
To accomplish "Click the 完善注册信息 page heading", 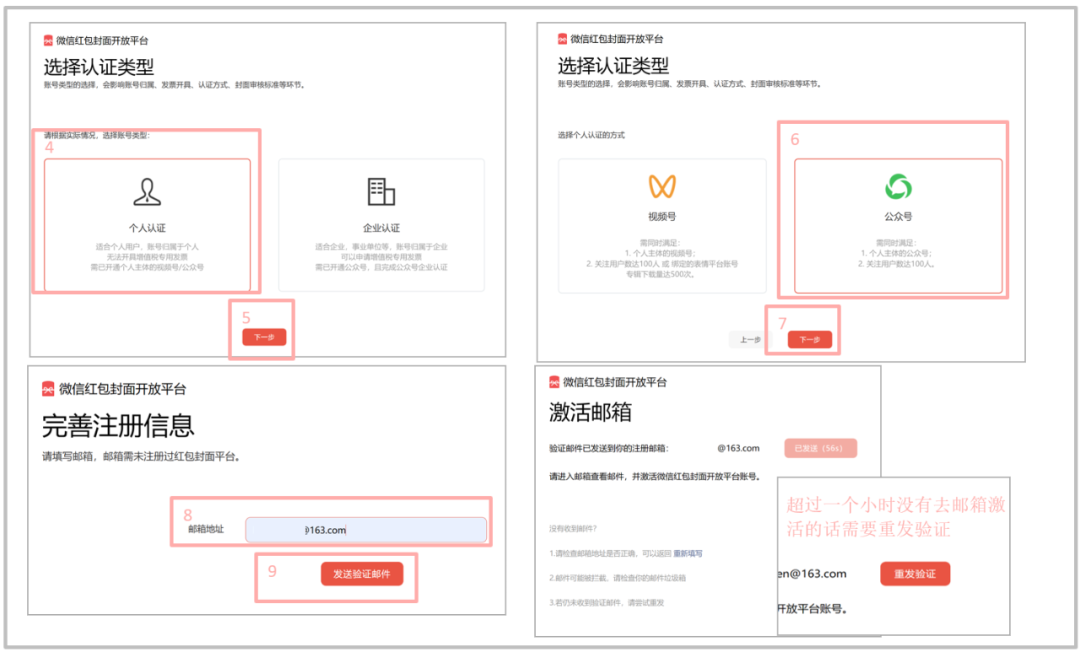I will tap(118, 426).
